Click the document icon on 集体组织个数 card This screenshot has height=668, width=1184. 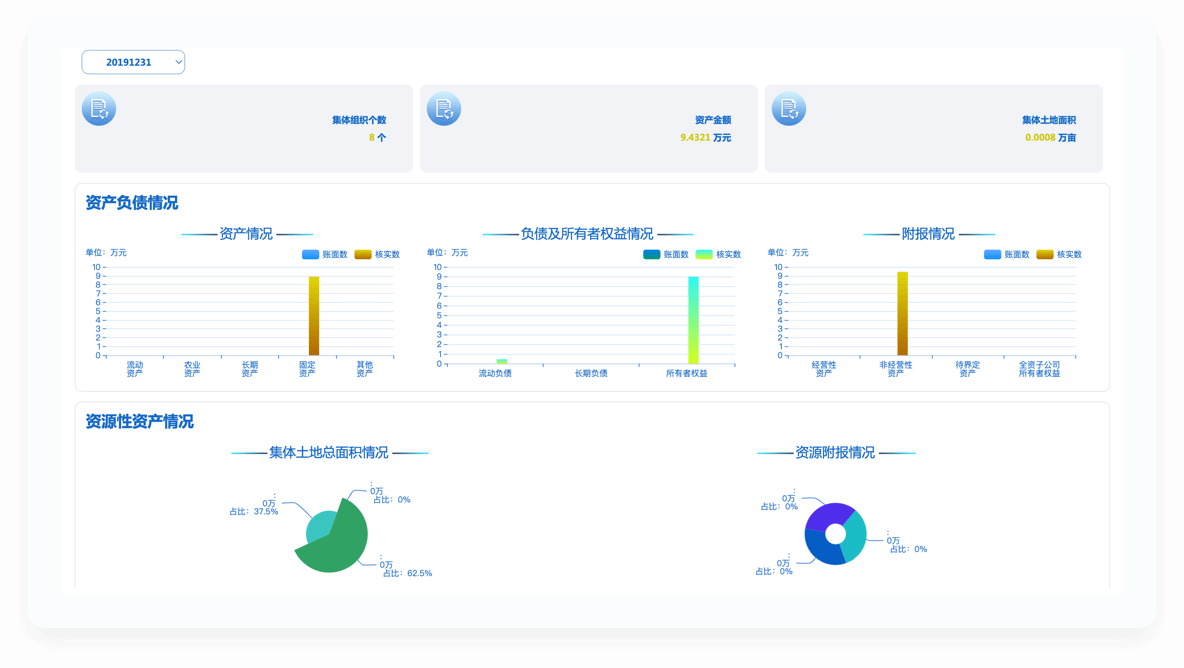(x=99, y=109)
